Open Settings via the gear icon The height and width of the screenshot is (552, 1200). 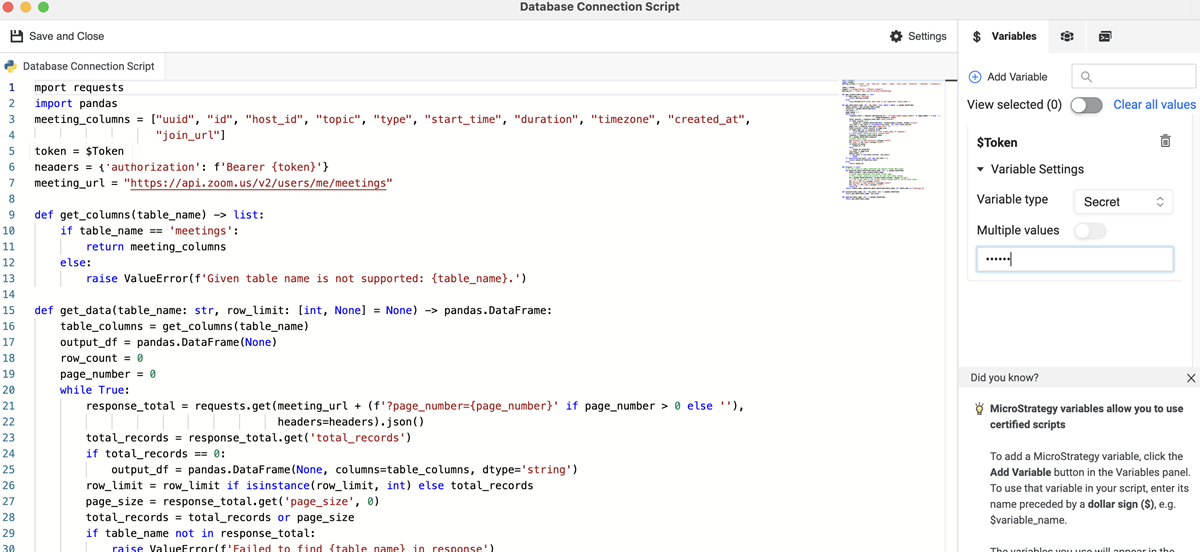[896, 36]
